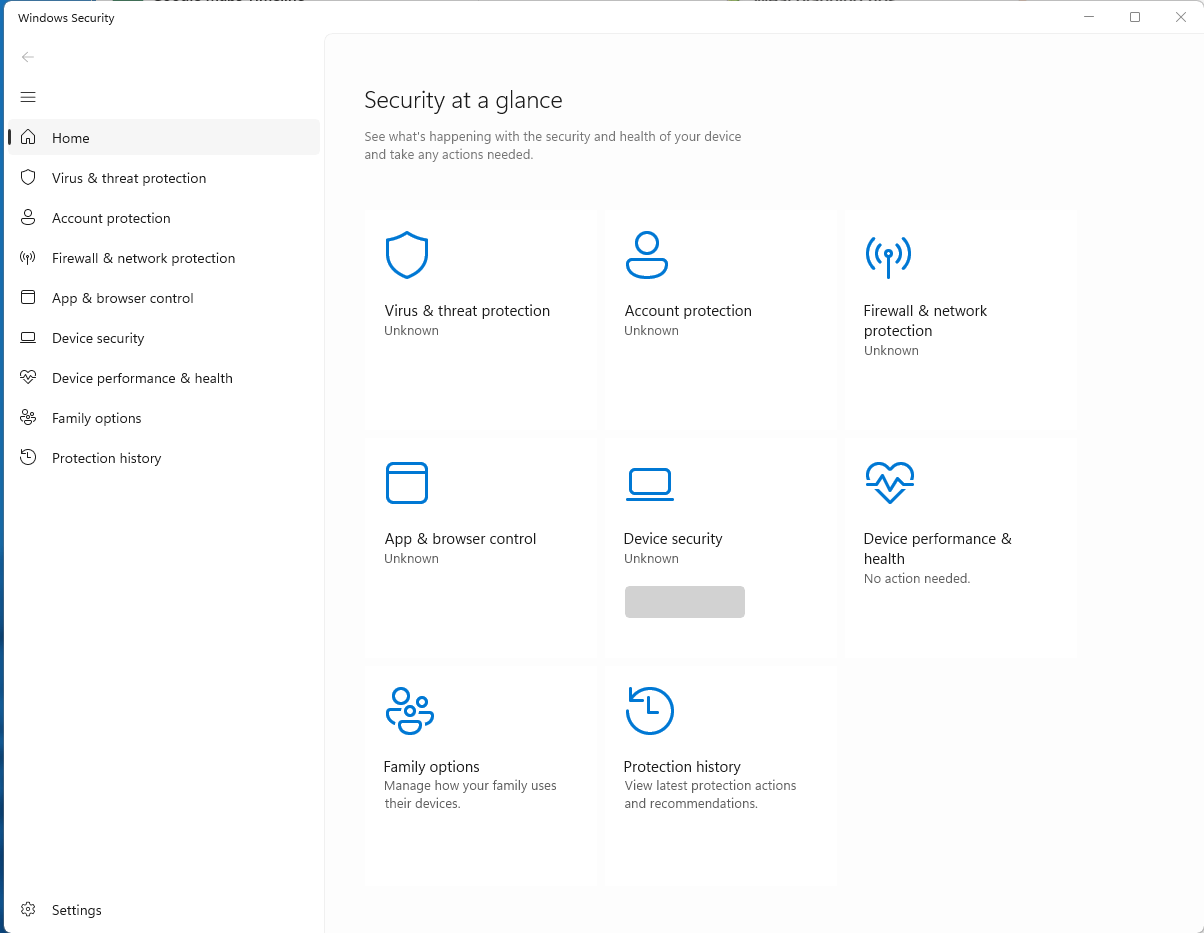Click the Windows Security window title text
Image resolution: width=1204 pixels, height=933 pixels.
[x=66, y=17]
